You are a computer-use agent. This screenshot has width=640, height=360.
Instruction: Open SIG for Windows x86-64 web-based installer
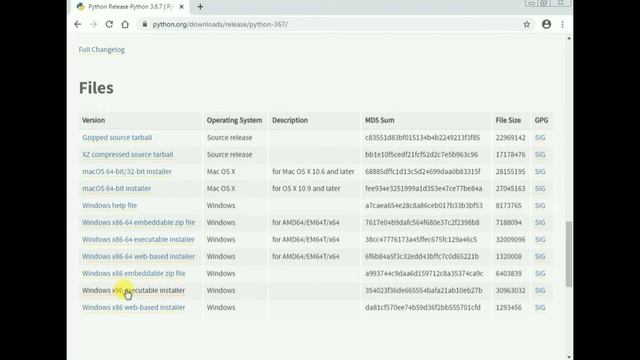click(x=540, y=256)
